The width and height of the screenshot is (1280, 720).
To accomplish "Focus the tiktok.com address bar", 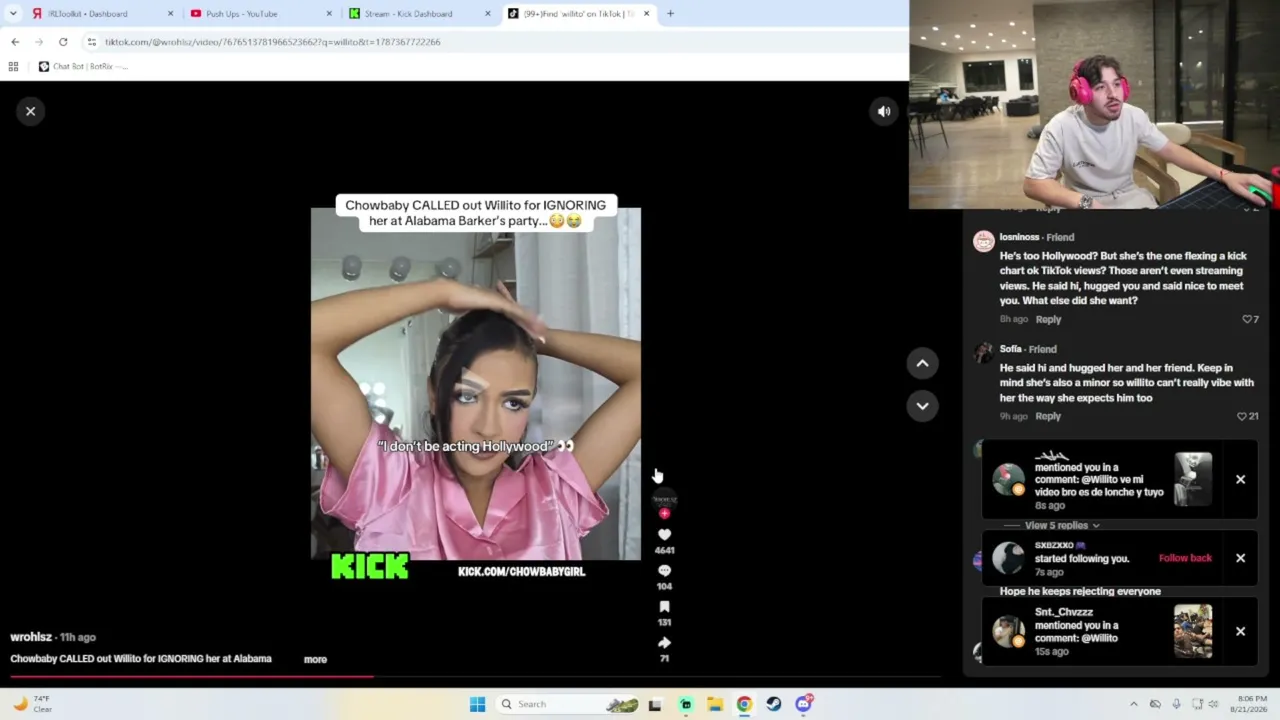I will 490,42.
